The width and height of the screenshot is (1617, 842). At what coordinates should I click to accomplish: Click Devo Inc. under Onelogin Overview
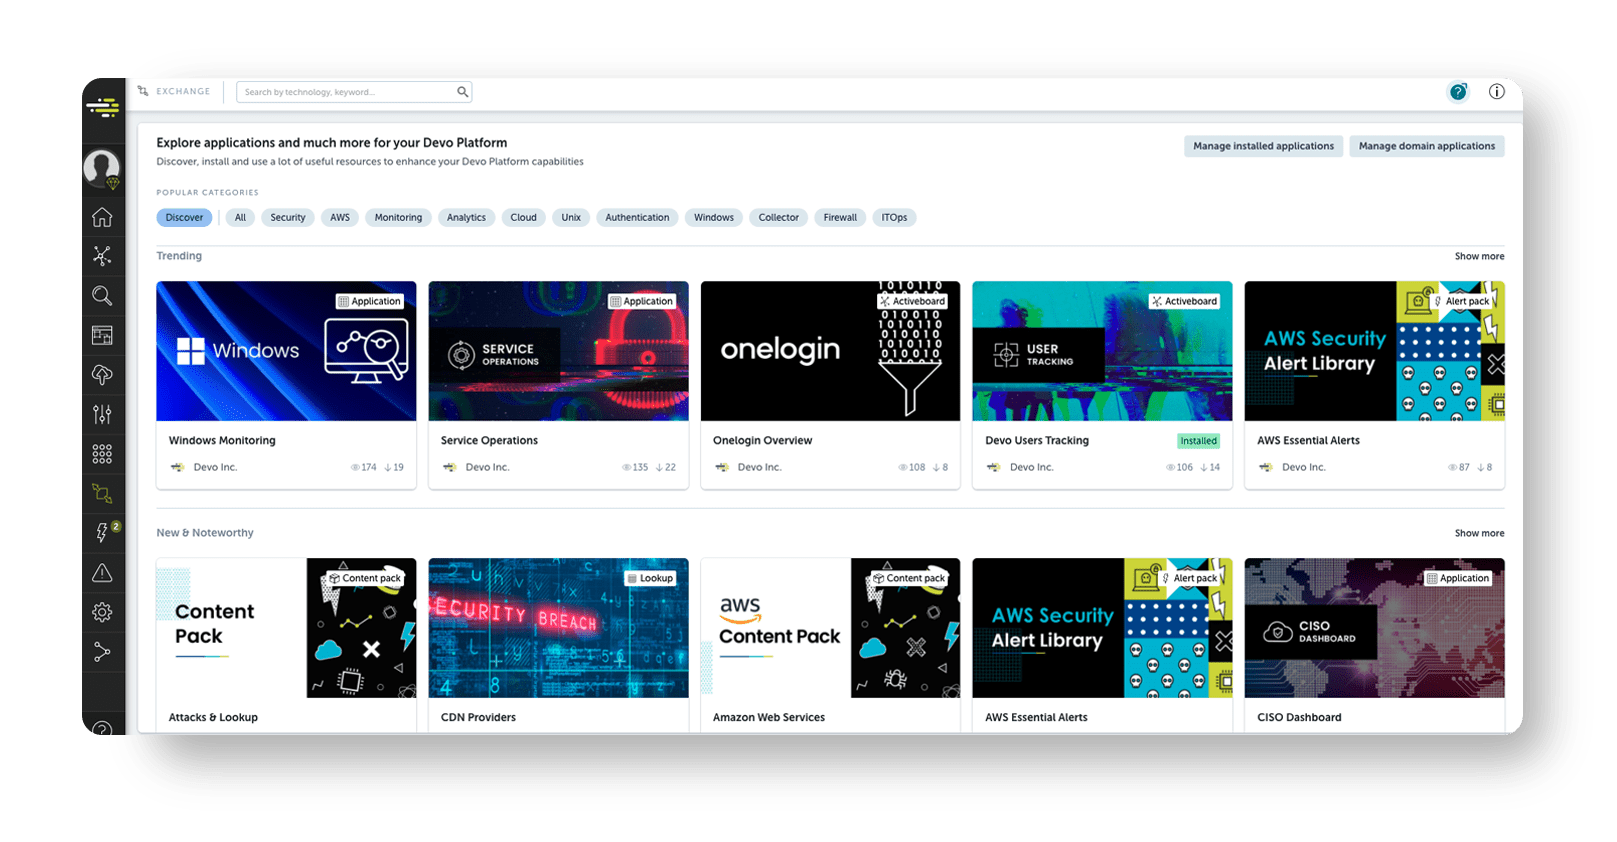[759, 468]
